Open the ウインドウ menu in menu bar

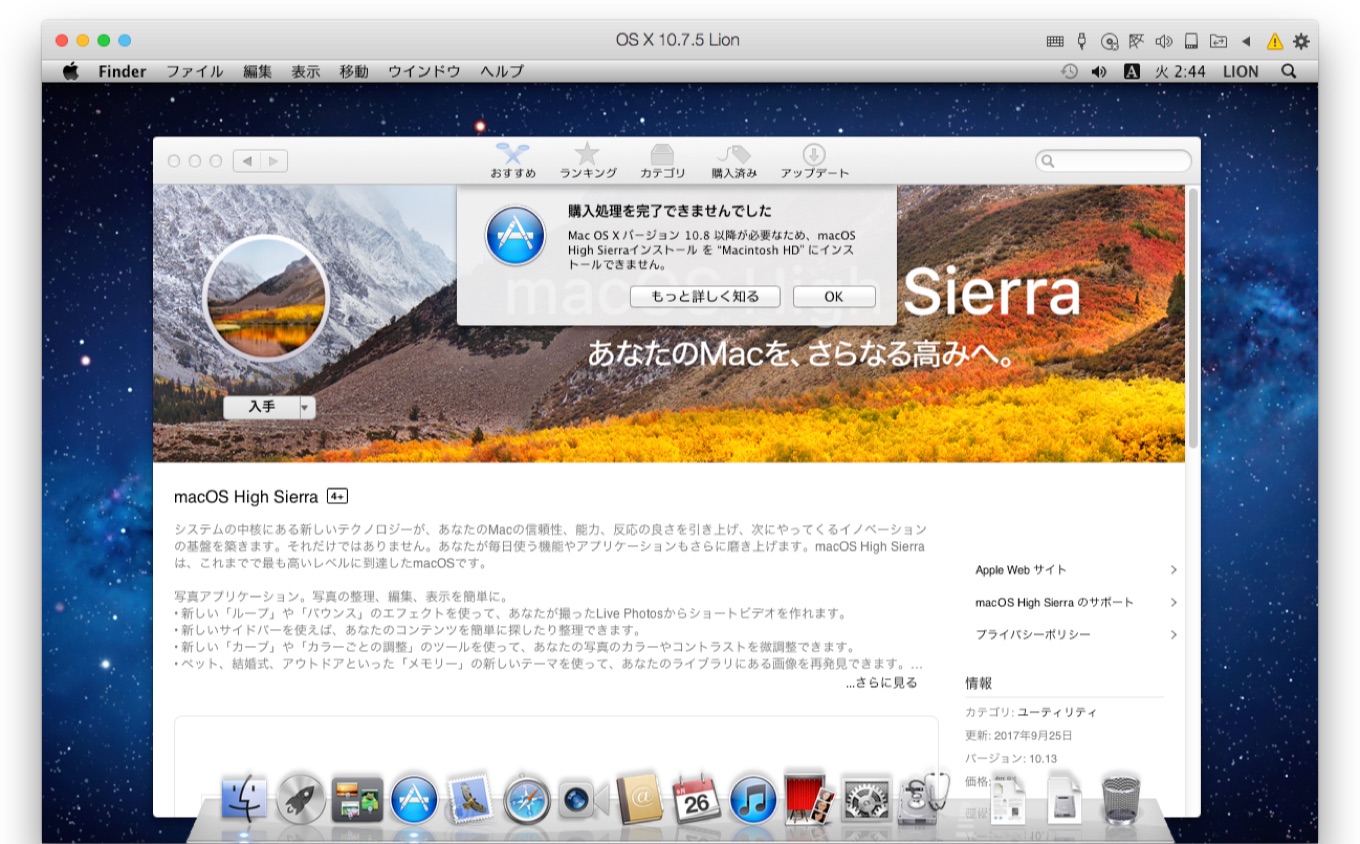coord(424,71)
